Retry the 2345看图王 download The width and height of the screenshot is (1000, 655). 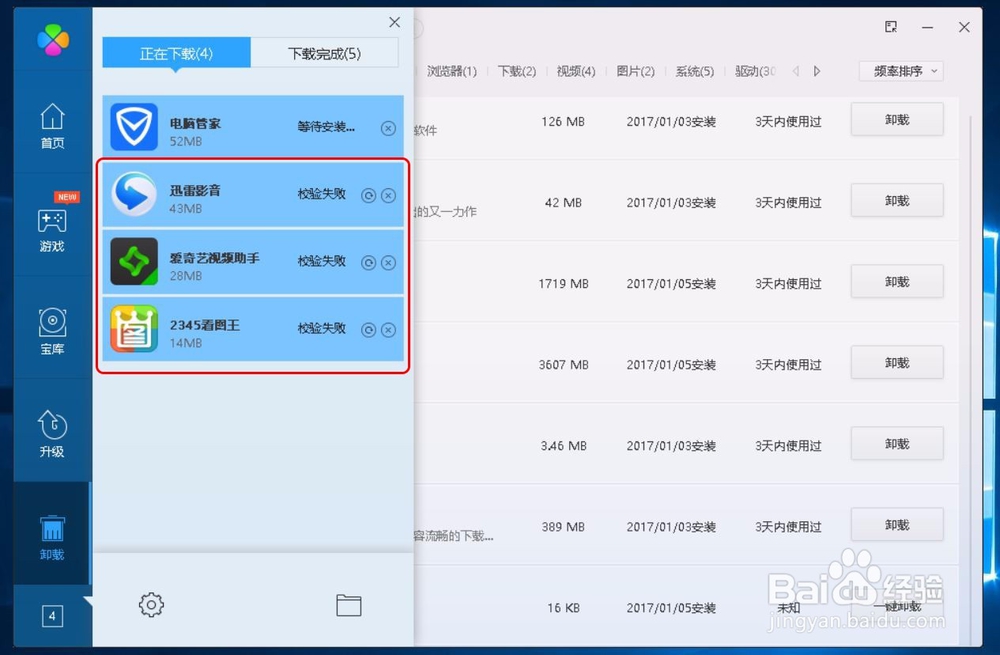(368, 329)
